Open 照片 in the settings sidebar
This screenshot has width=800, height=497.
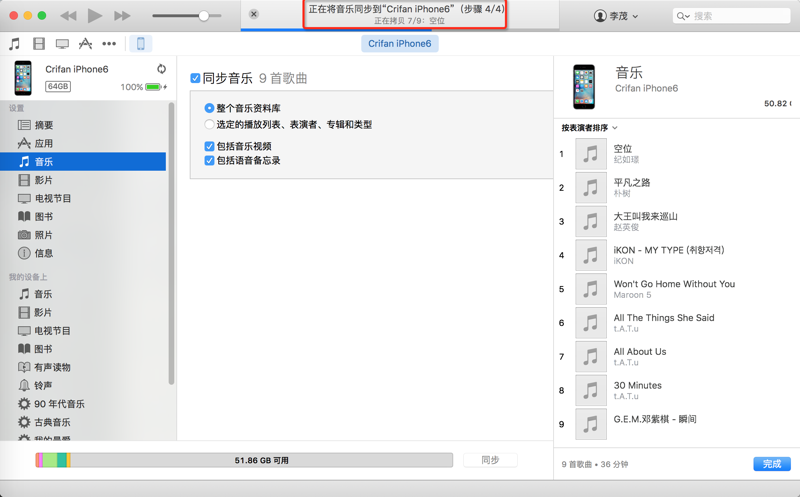pos(83,235)
